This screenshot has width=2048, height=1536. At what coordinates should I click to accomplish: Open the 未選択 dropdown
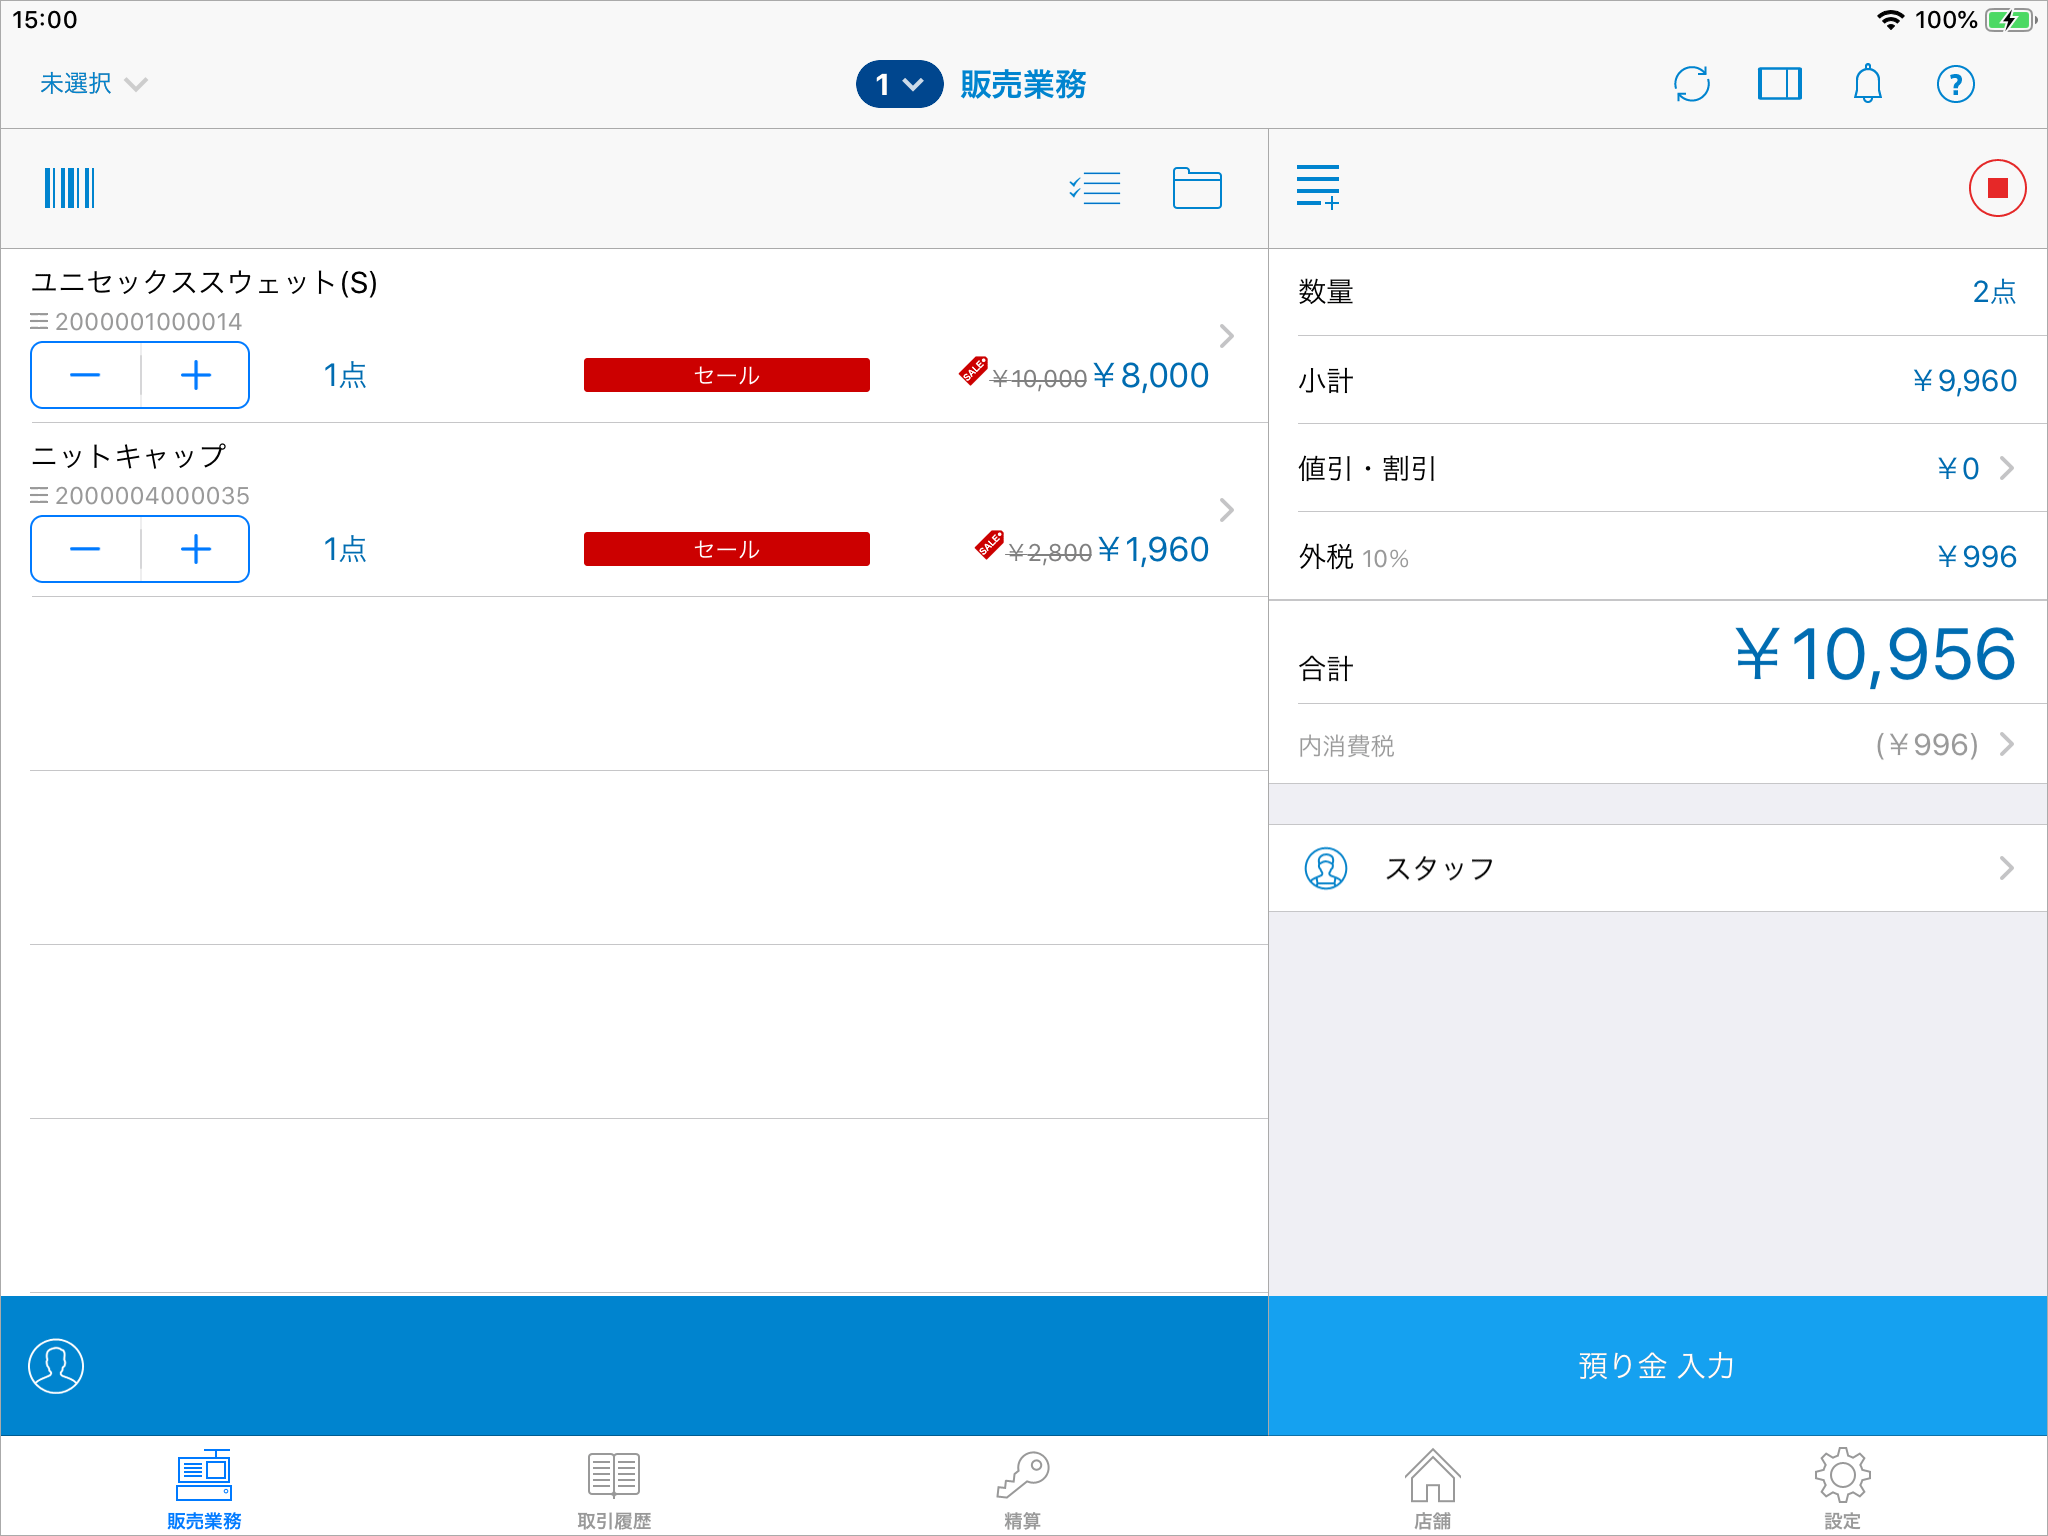tap(93, 84)
